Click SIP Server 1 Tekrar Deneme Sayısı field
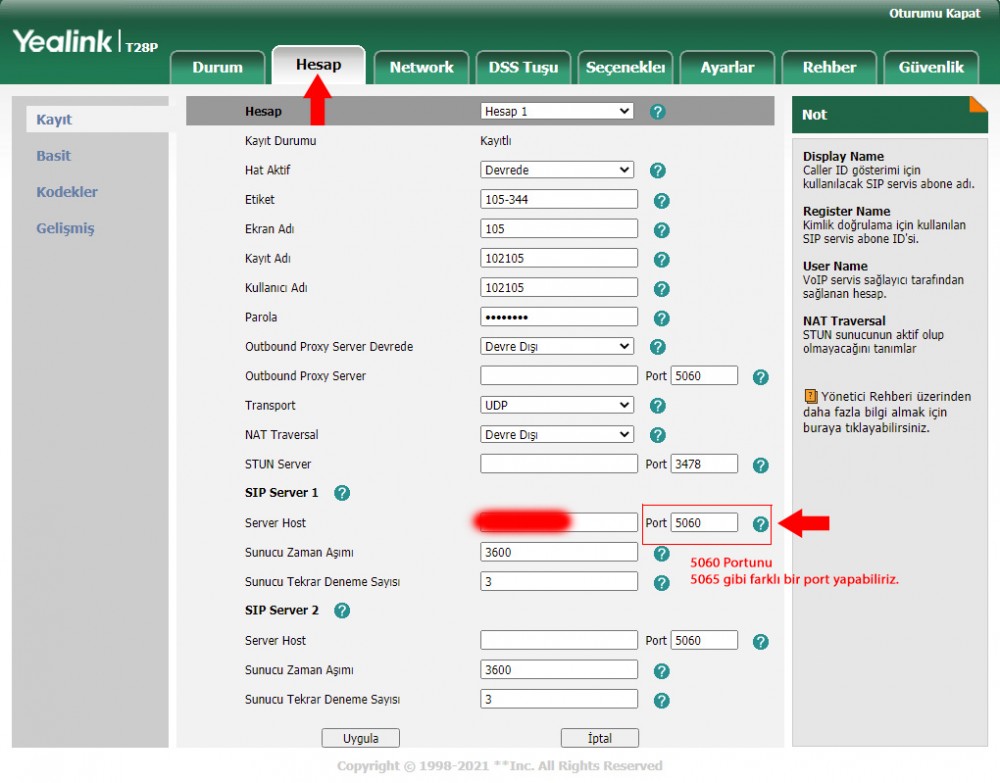Viewport: 1000px width, 783px height. click(x=559, y=582)
